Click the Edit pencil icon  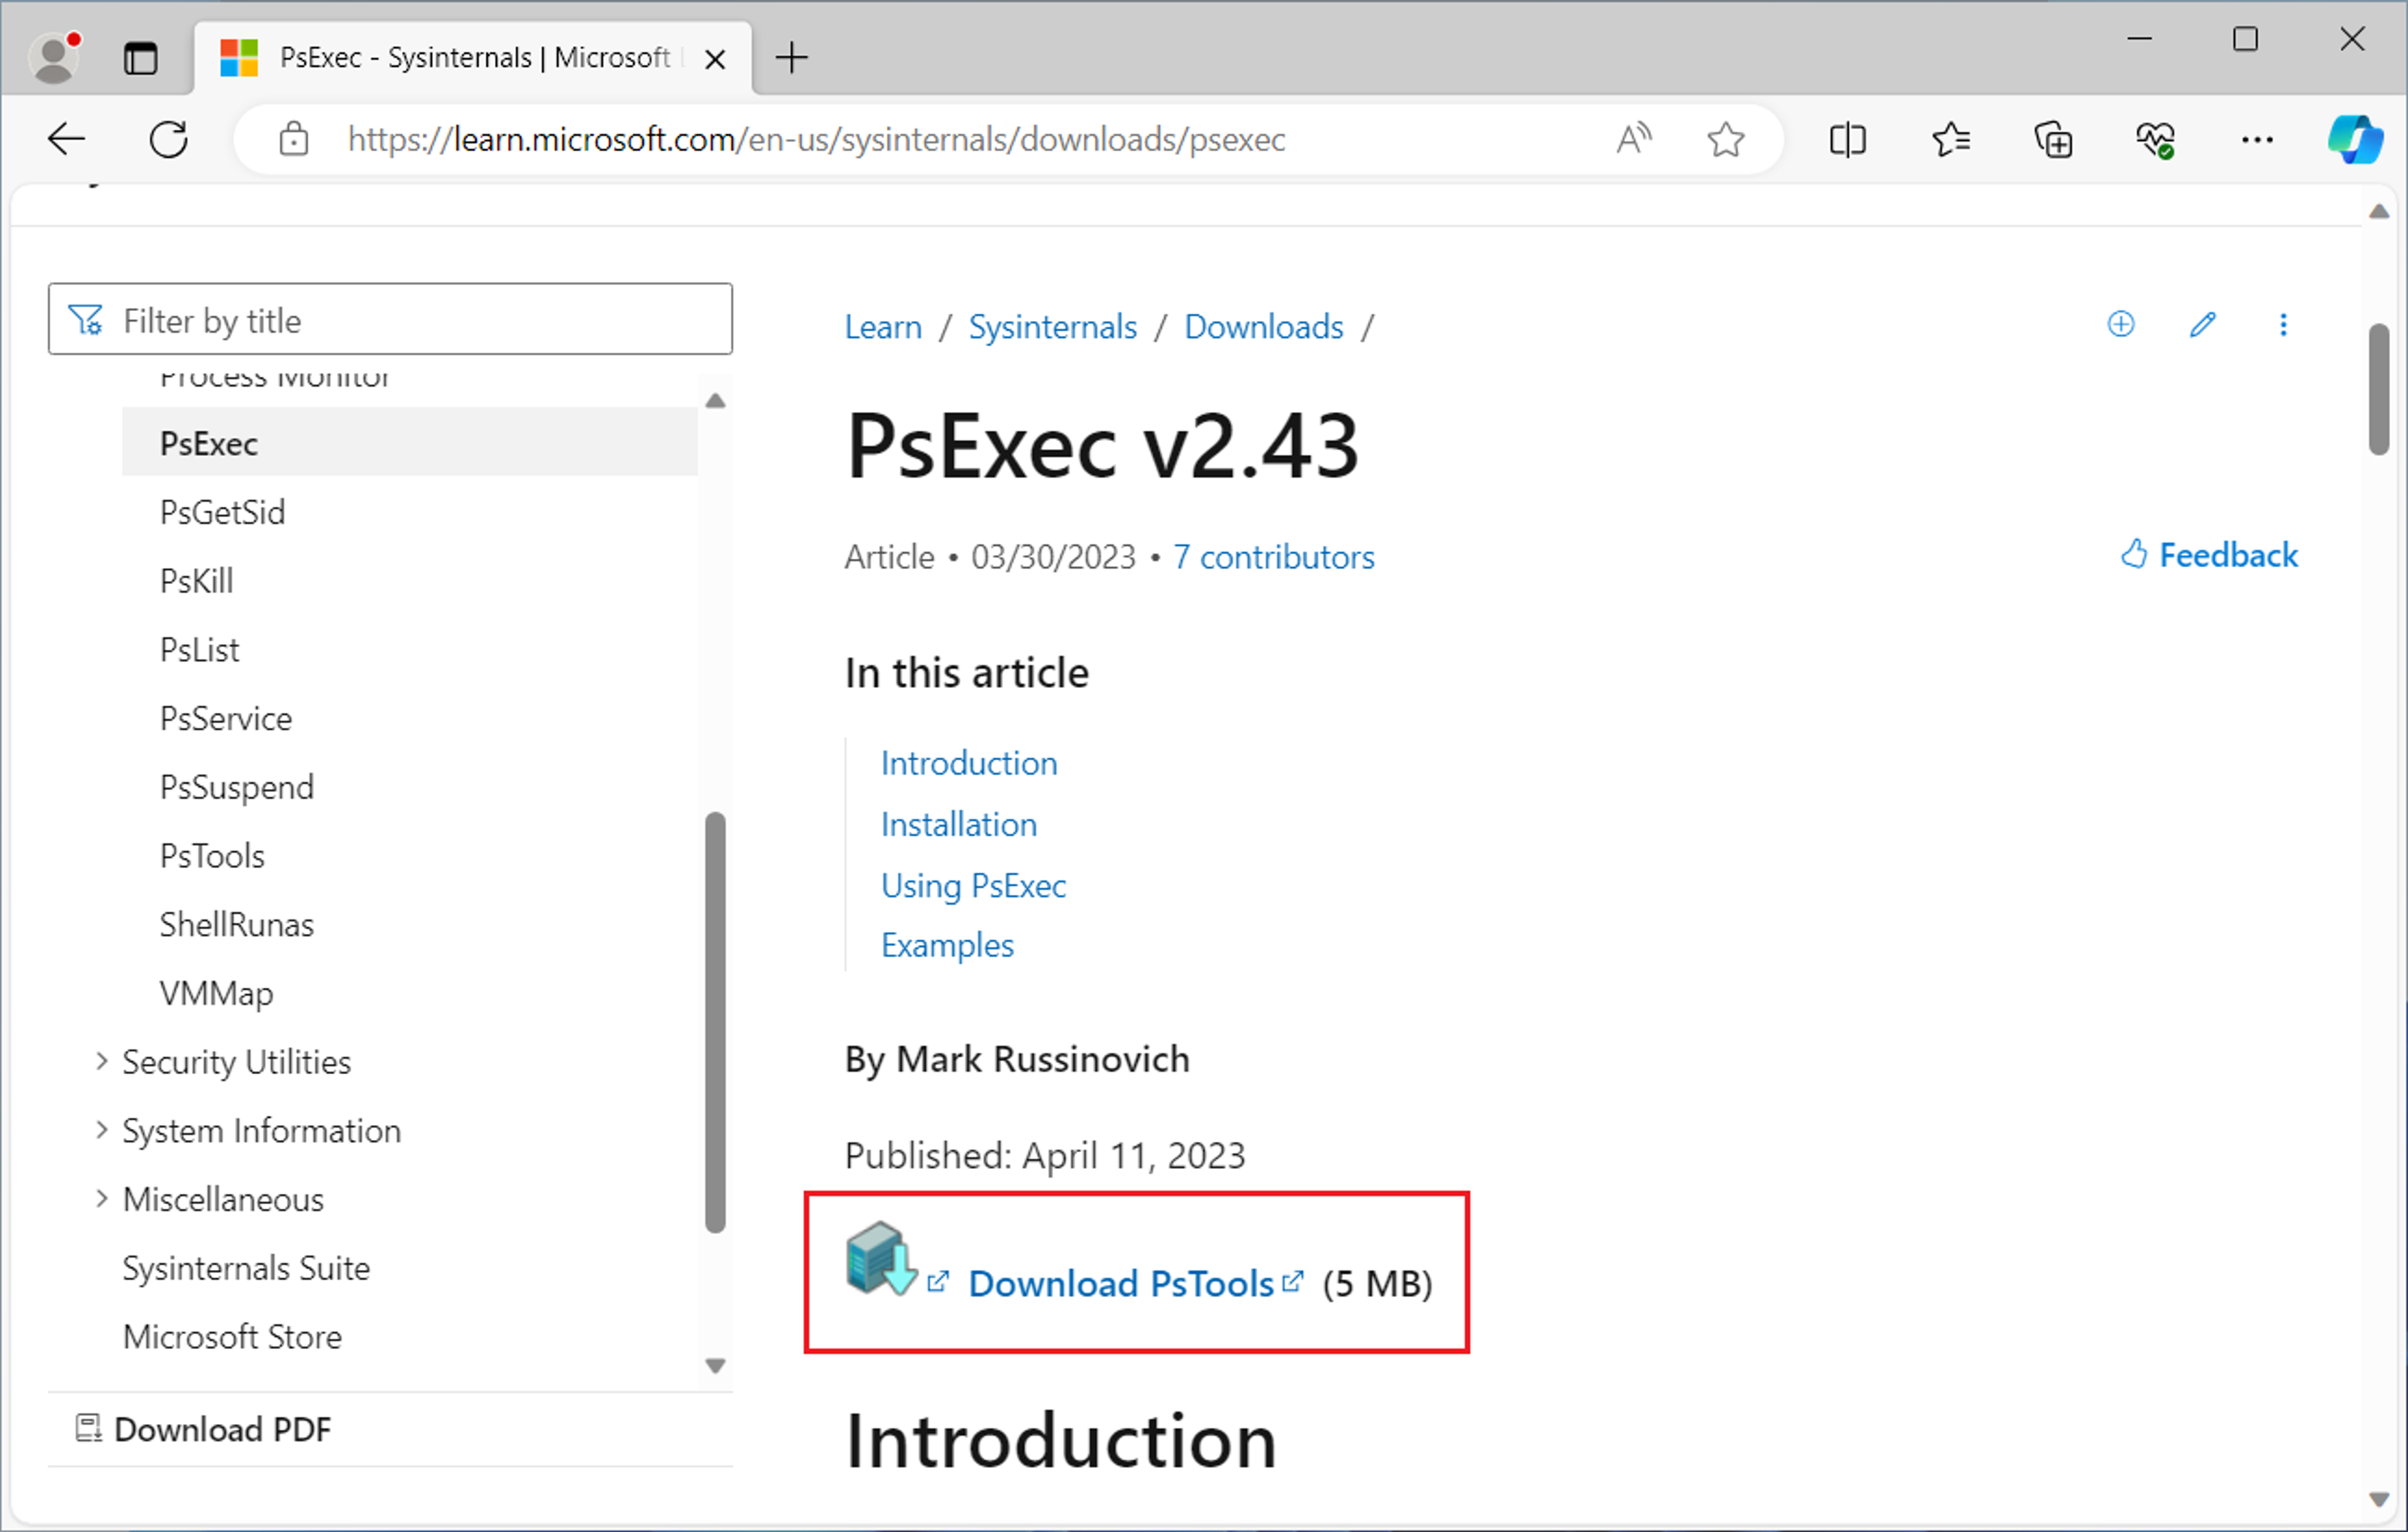[x=2202, y=324]
